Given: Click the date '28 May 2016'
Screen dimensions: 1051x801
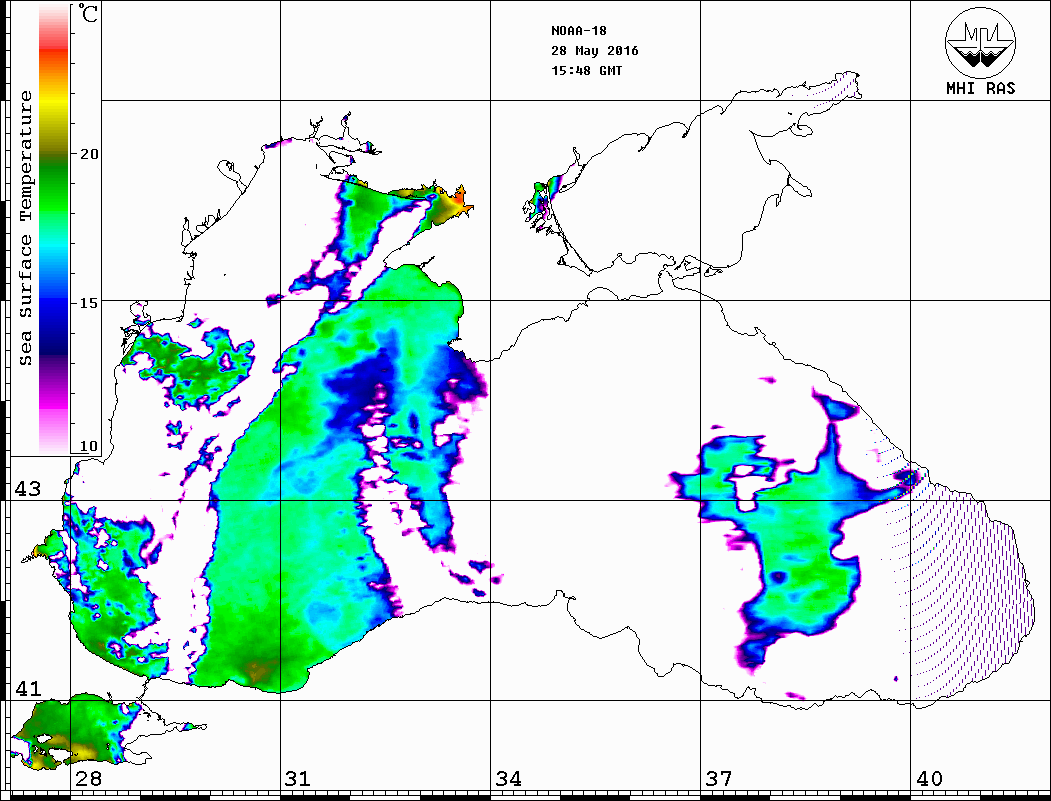Looking at the screenshot, I should tap(595, 51).
